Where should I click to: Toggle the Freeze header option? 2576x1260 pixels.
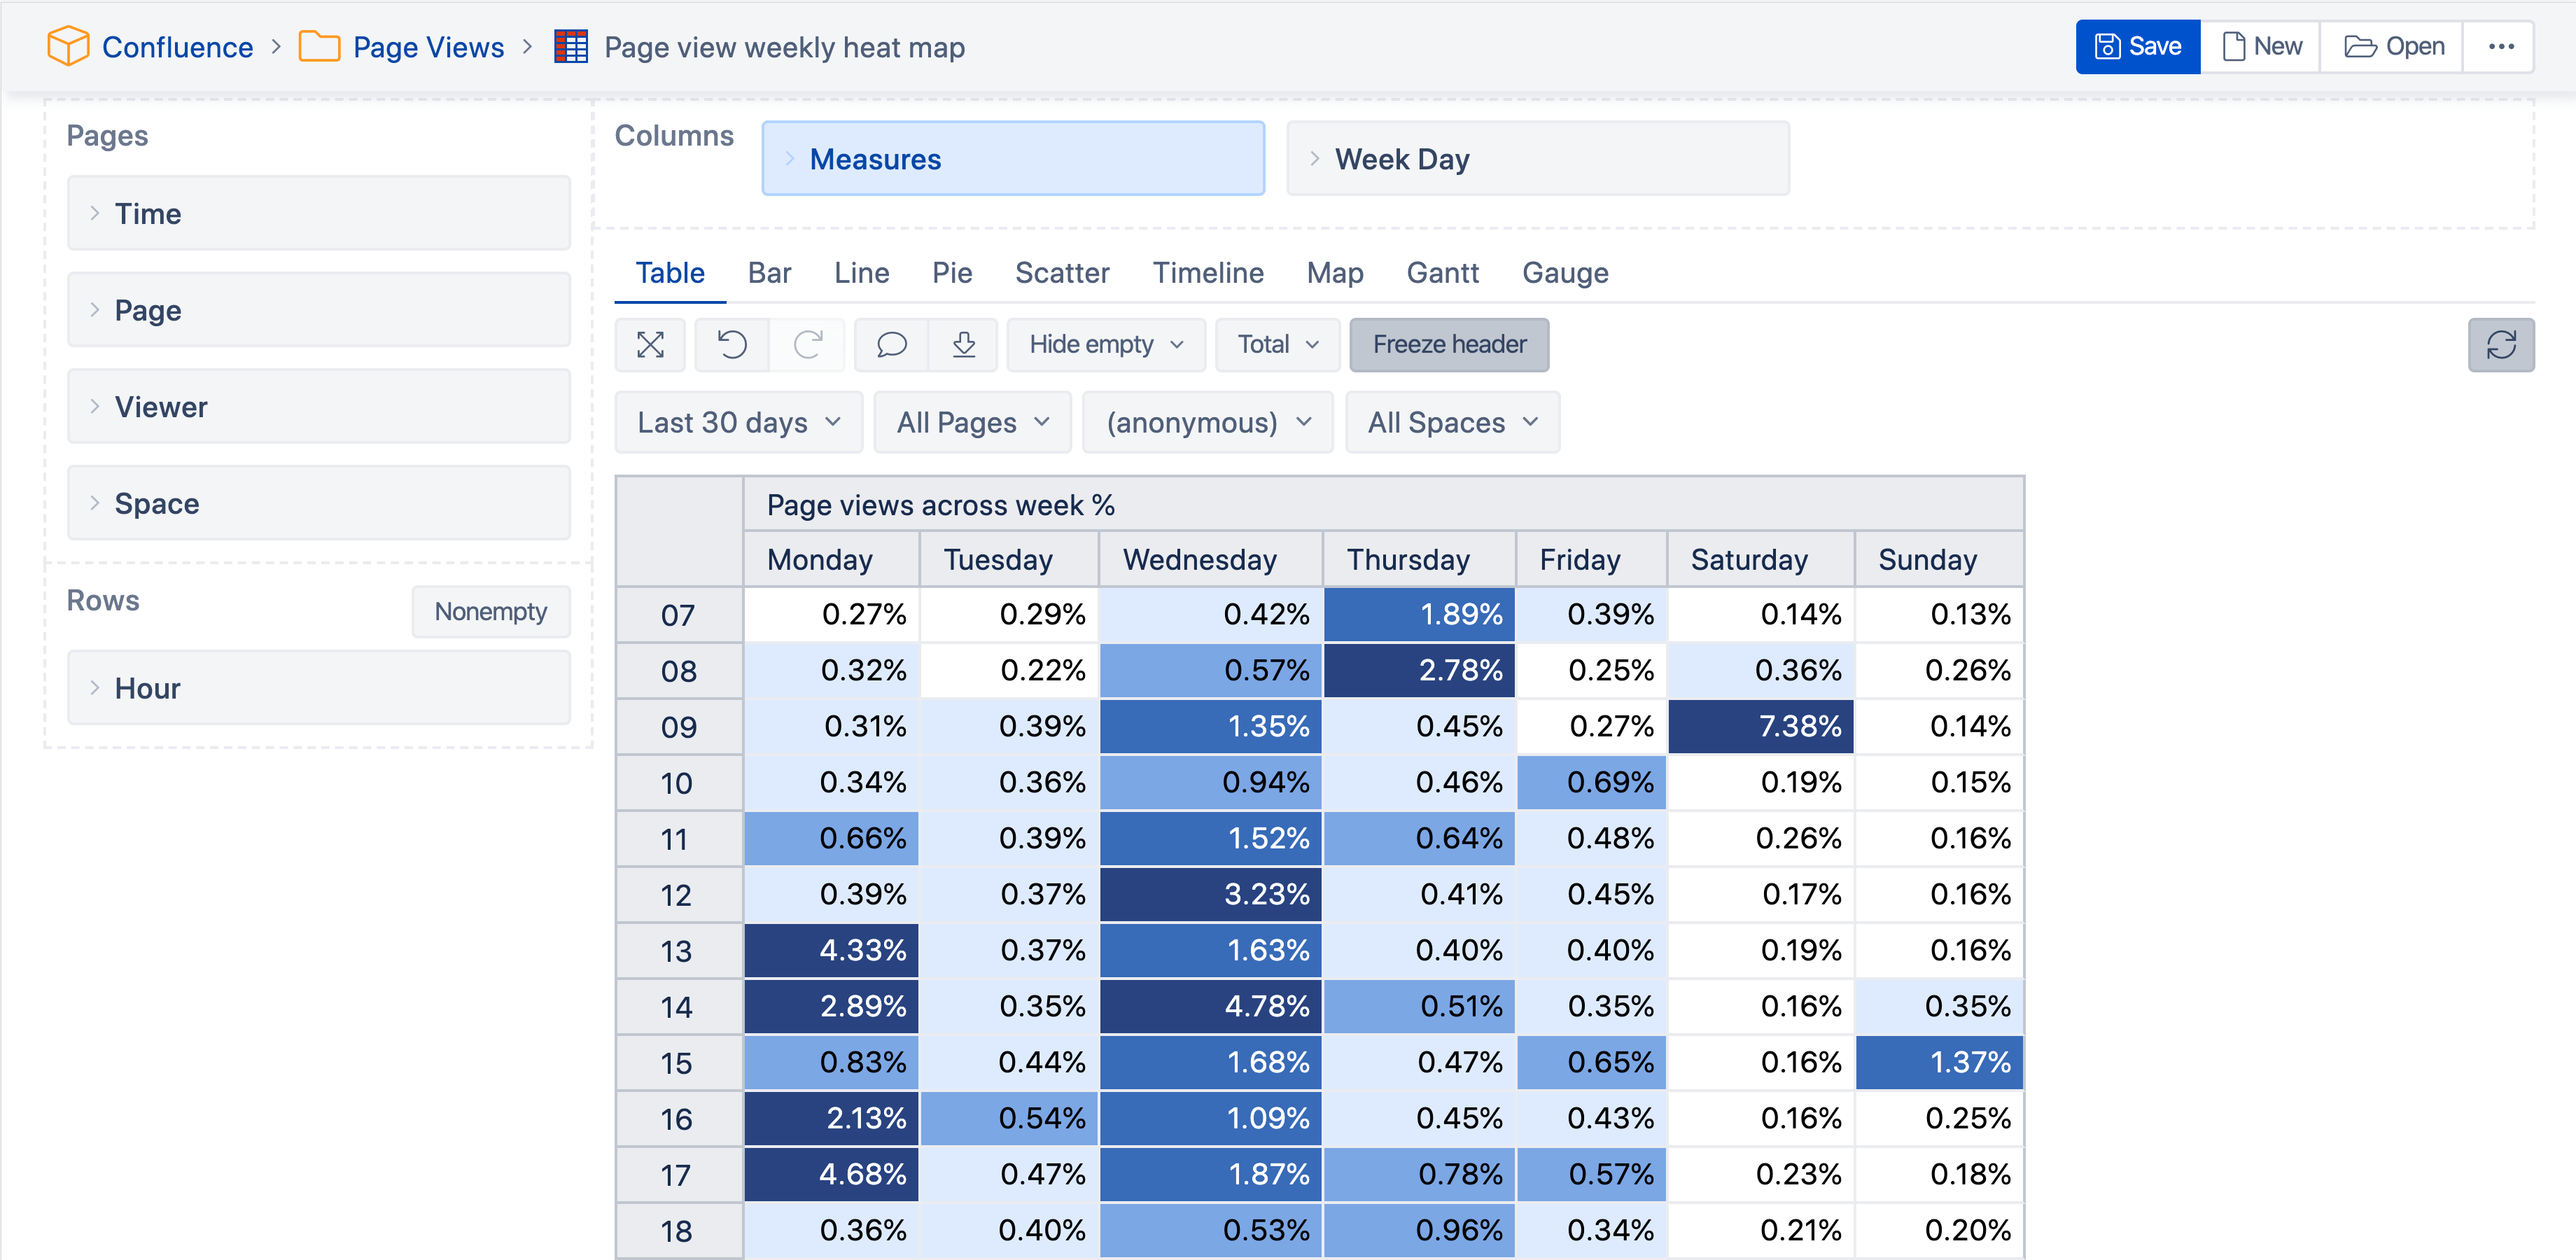point(1449,345)
